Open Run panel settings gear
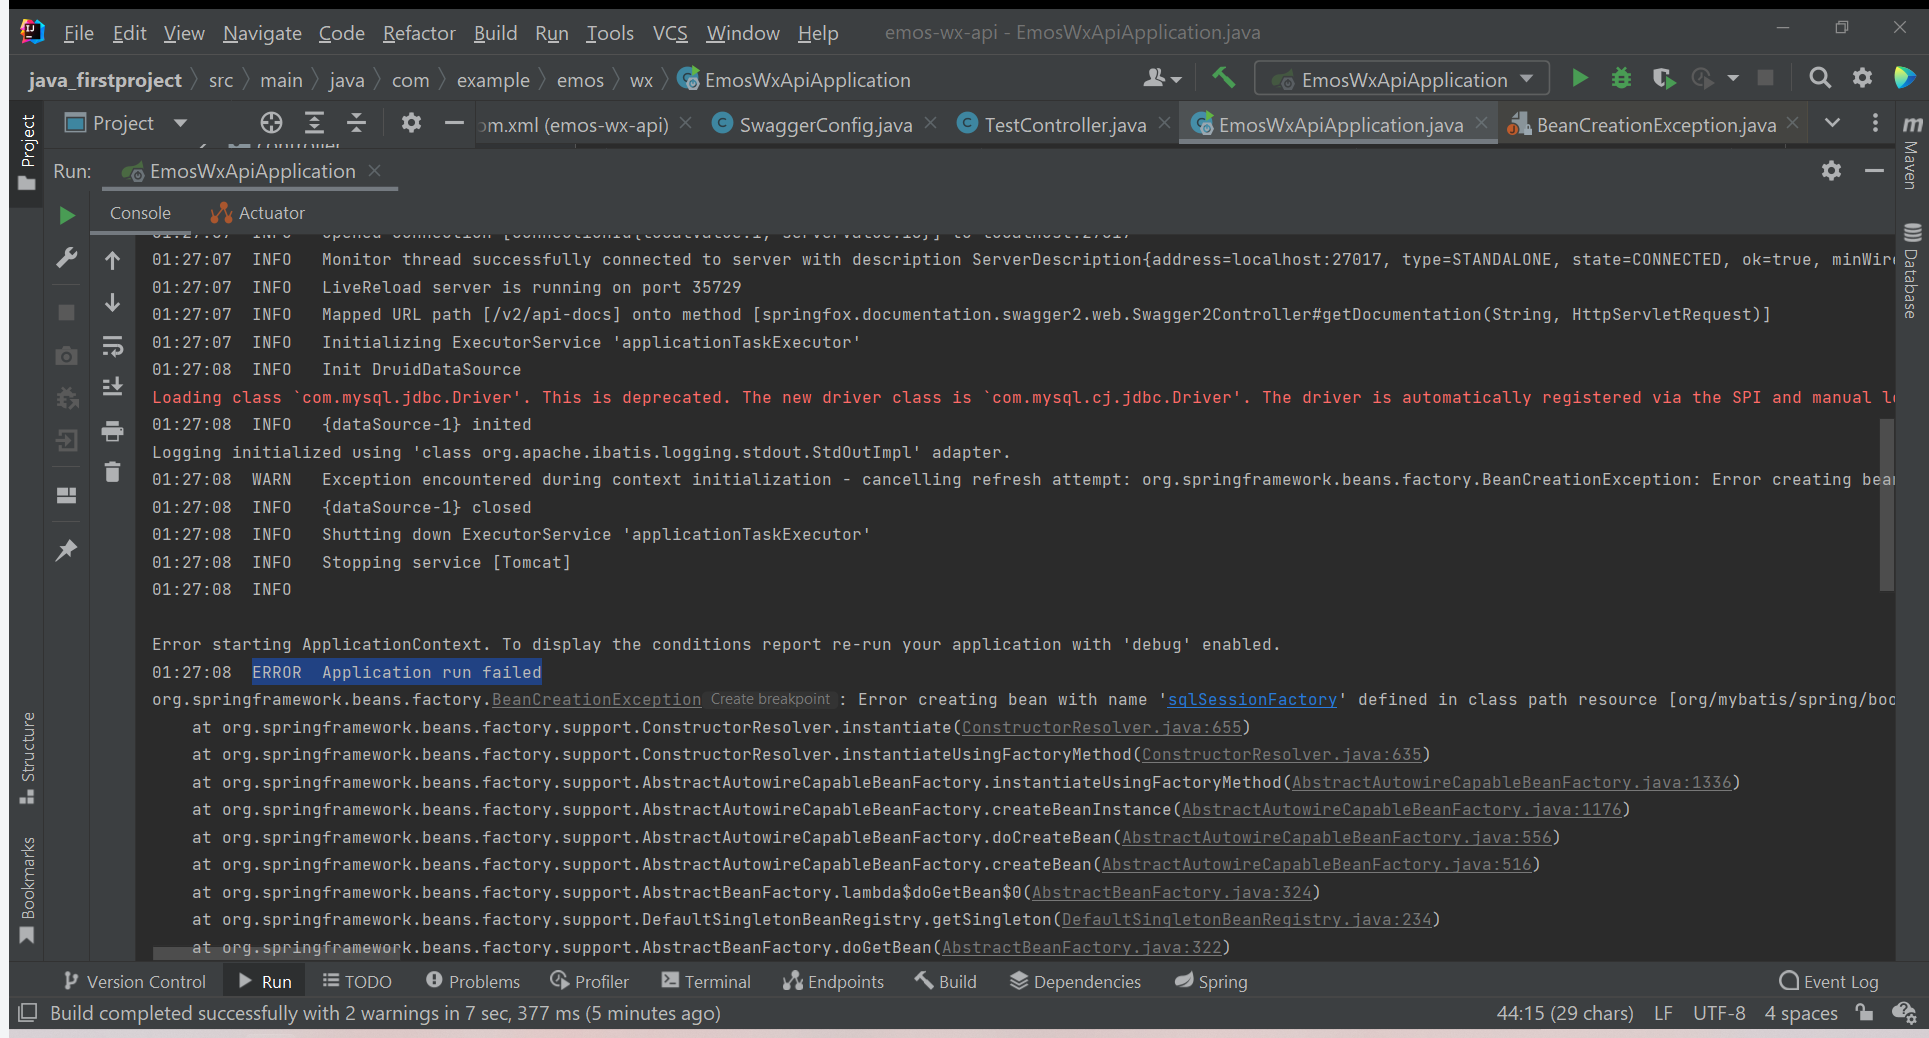 click(1831, 171)
